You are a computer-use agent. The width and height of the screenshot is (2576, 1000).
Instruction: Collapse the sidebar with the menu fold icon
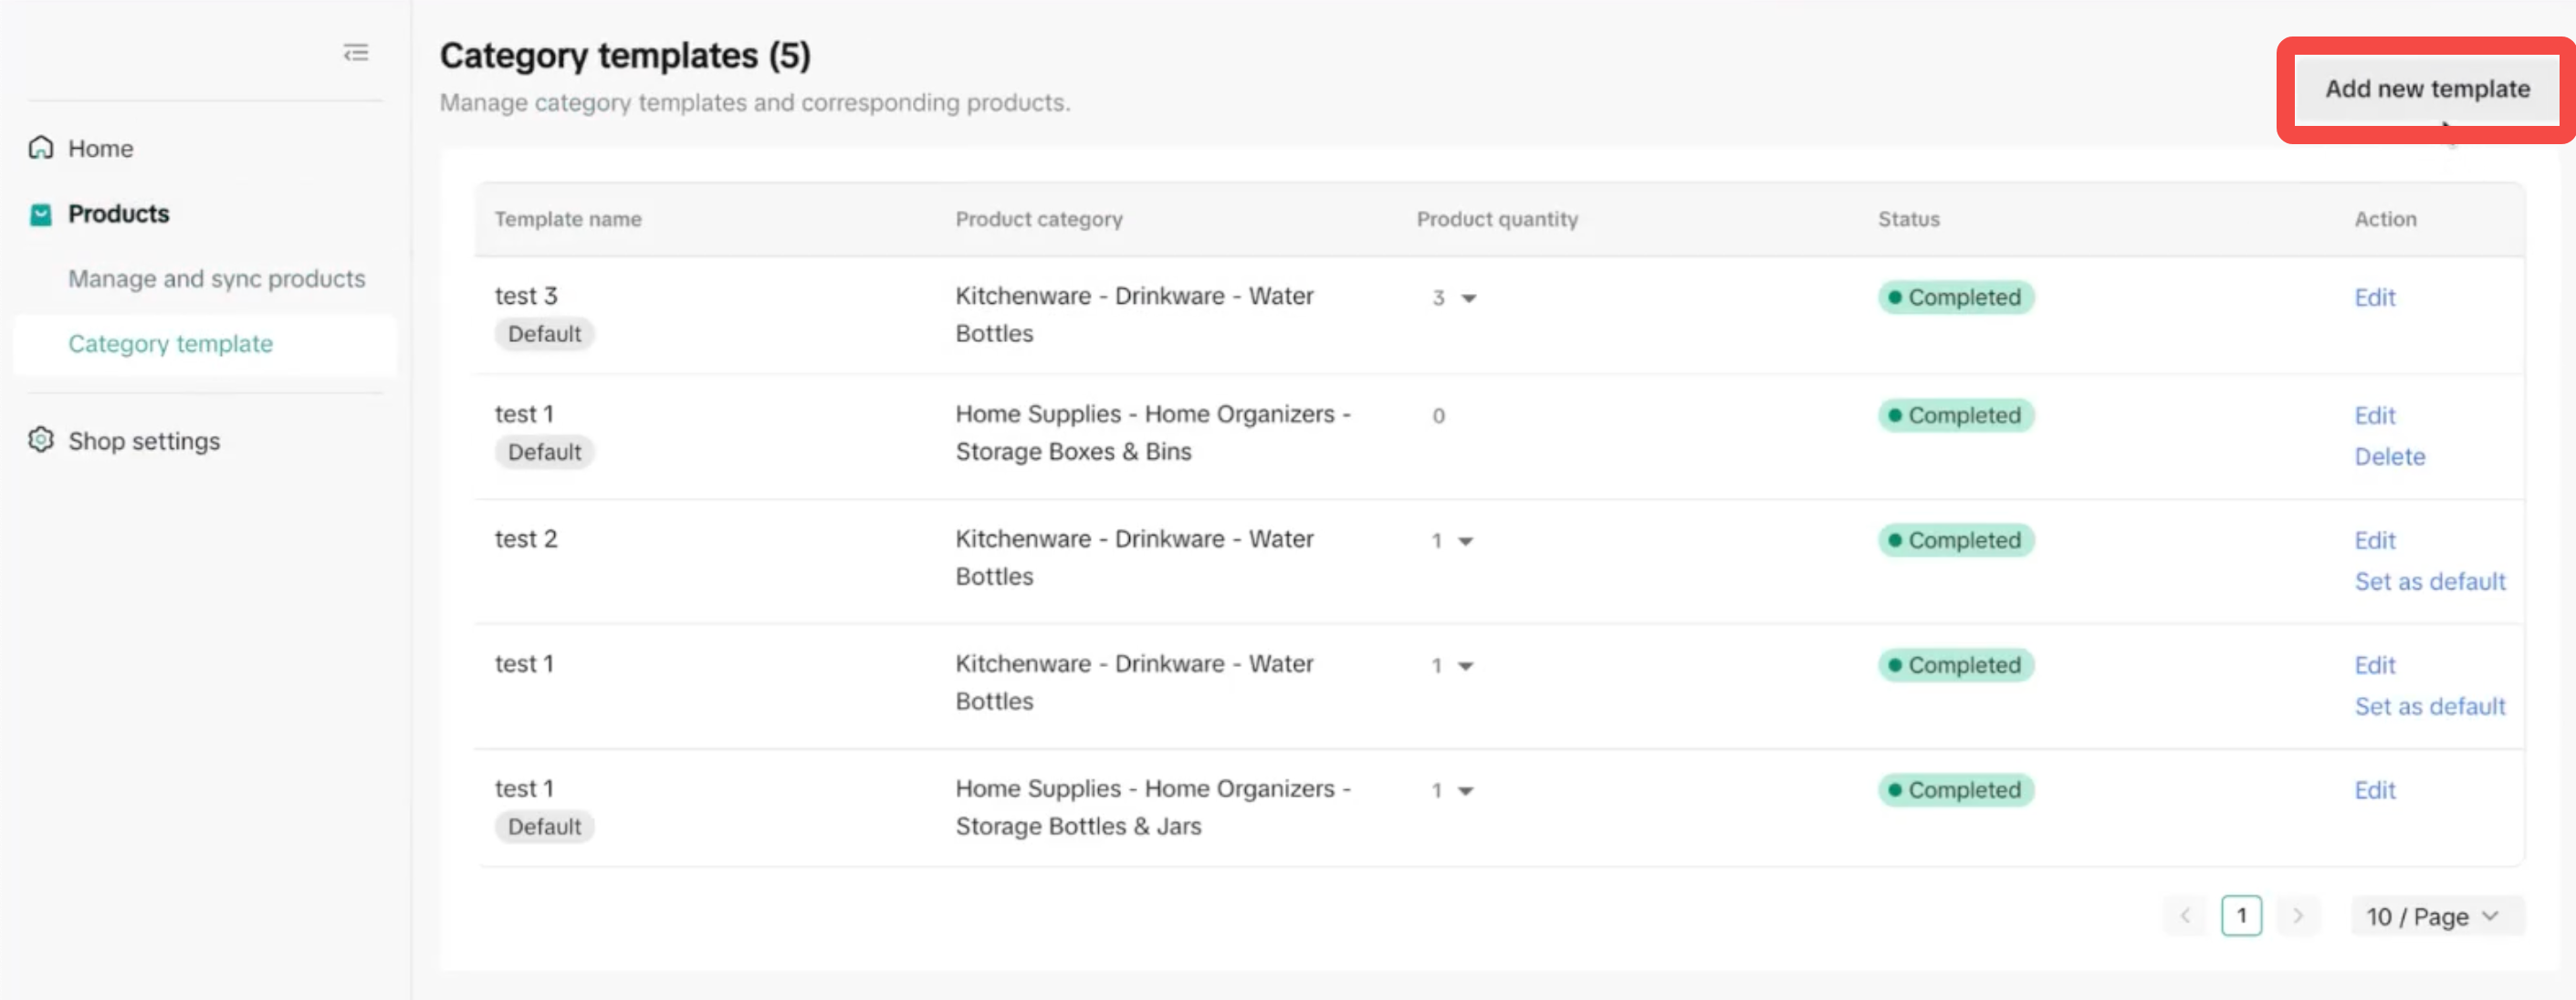356,53
